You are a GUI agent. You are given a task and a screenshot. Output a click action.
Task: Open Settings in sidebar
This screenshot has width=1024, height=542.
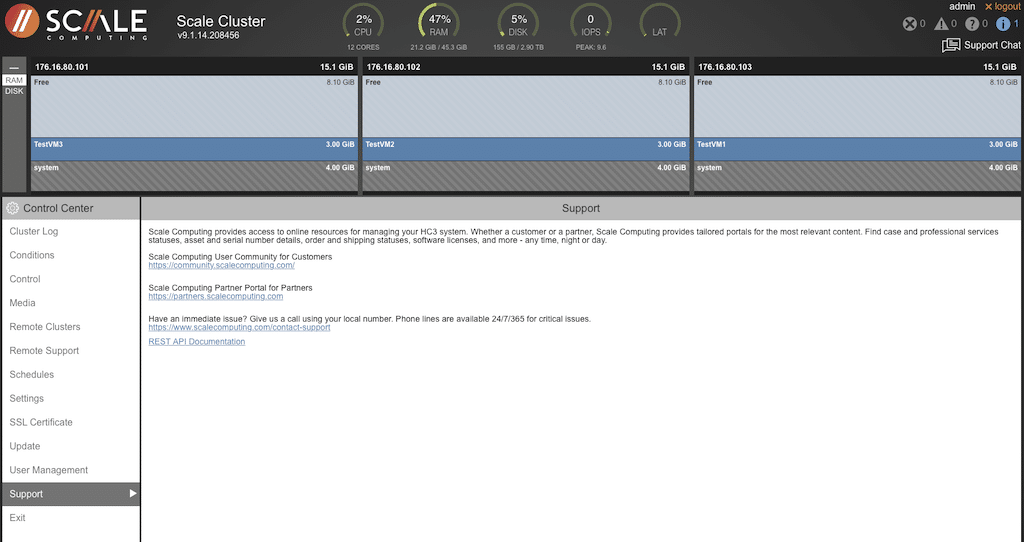71,398
